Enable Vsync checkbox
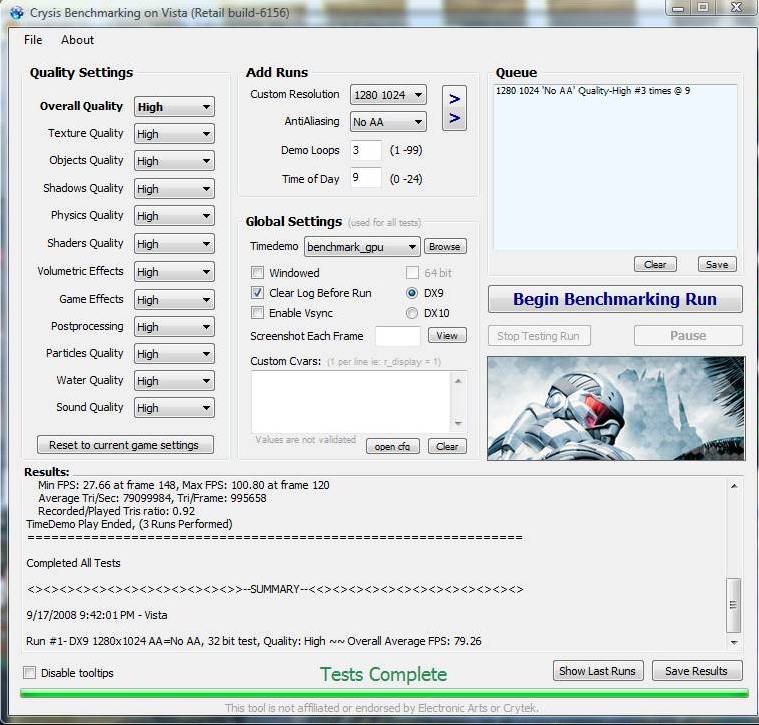759x725 pixels. (258, 313)
